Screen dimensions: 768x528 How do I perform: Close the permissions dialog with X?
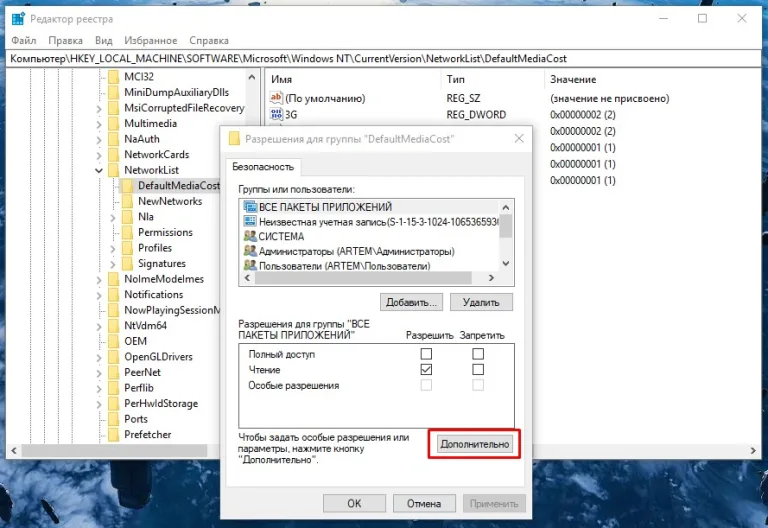pyautogui.click(x=519, y=139)
